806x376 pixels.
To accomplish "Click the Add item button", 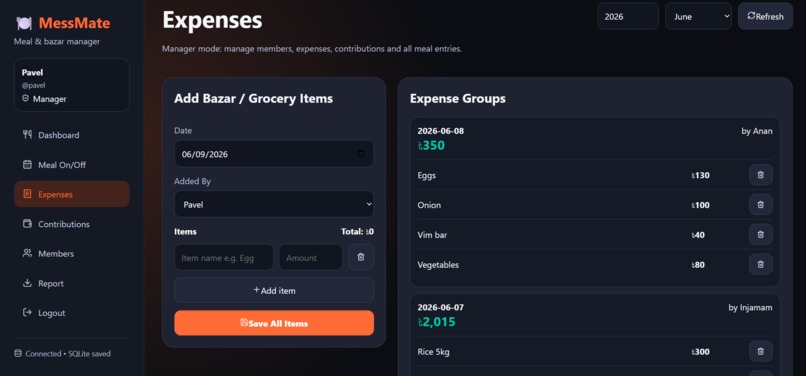I will click(x=274, y=290).
